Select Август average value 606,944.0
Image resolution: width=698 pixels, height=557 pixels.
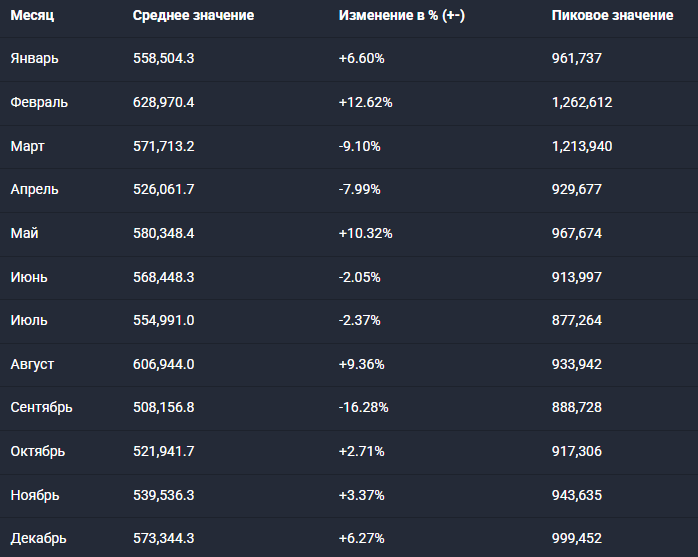click(x=163, y=364)
